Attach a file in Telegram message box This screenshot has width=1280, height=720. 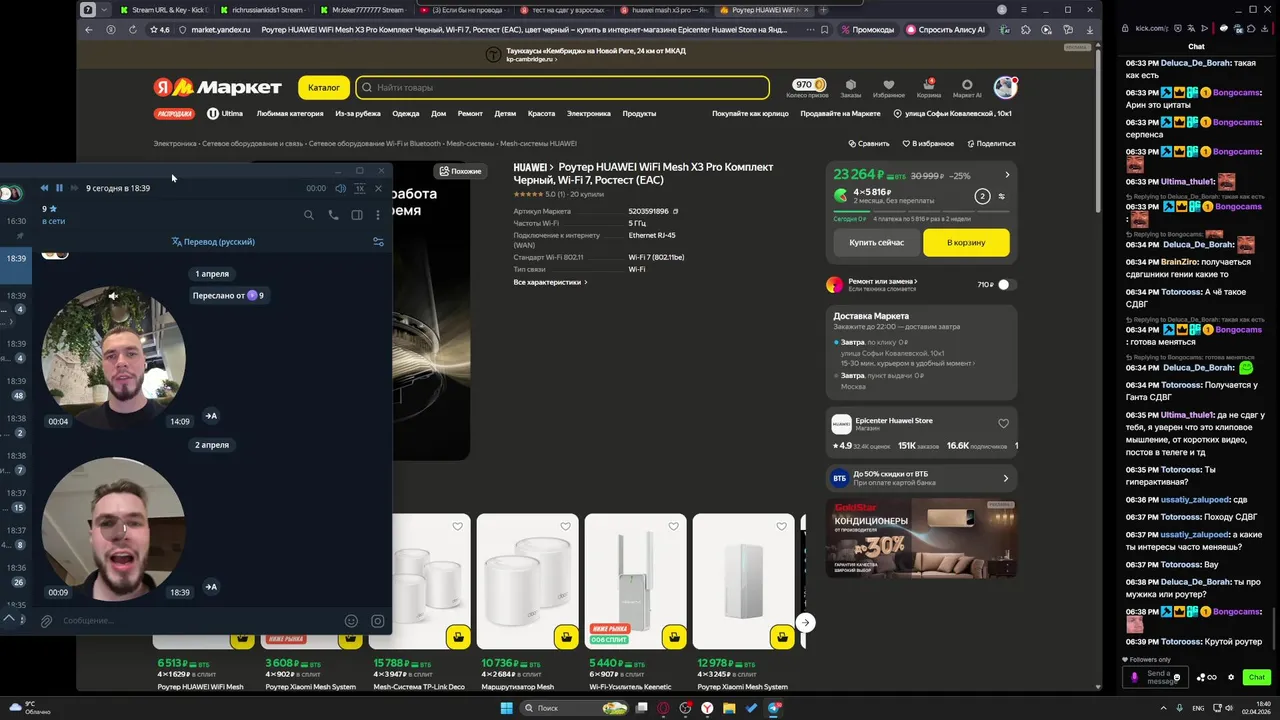tap(46, 621)
